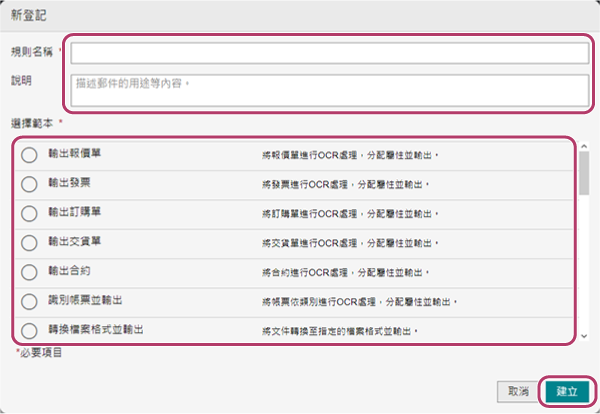Pick the 輸出訂購單 radio option

29,213
